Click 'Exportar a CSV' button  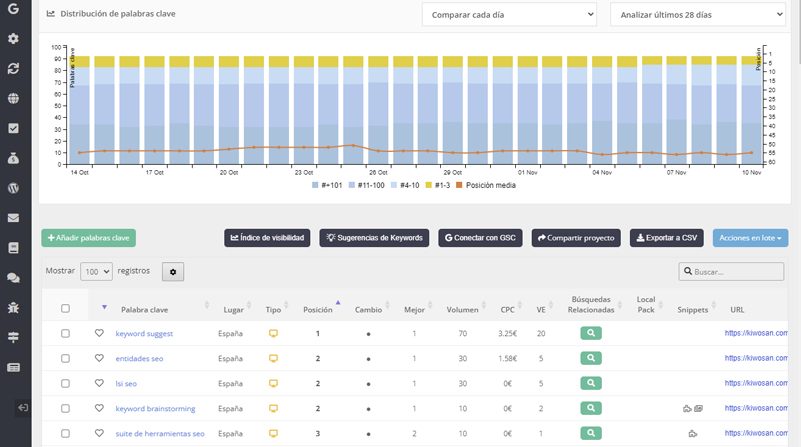[667, 238]
